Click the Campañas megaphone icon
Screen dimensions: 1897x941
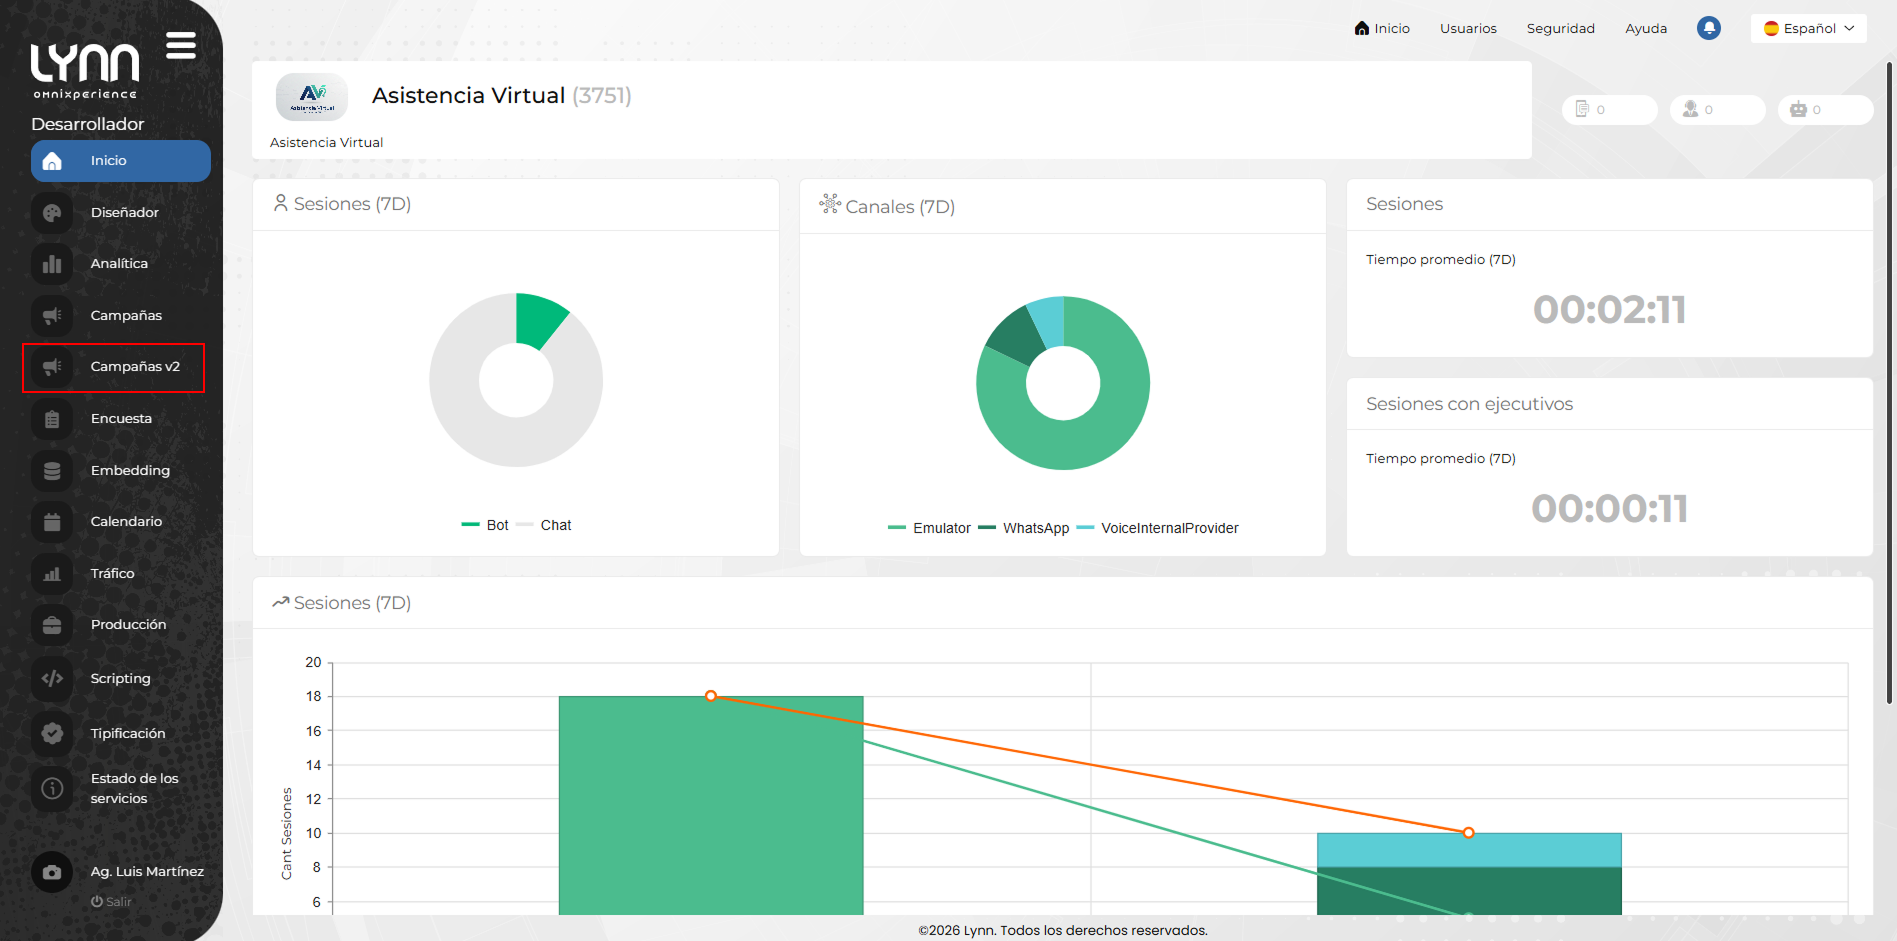click(52, 316)
